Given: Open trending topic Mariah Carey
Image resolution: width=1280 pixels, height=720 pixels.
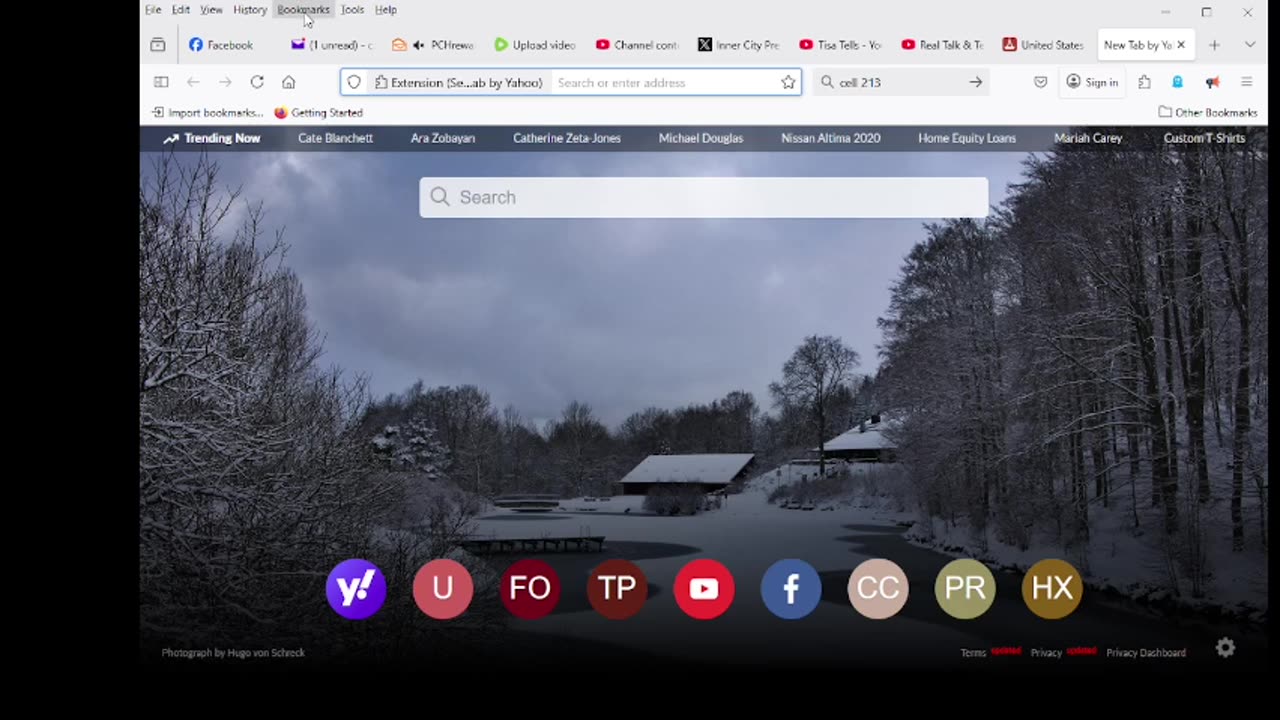Looking at the screenshot, I should pyautogui.click(x=1088, y=138).
